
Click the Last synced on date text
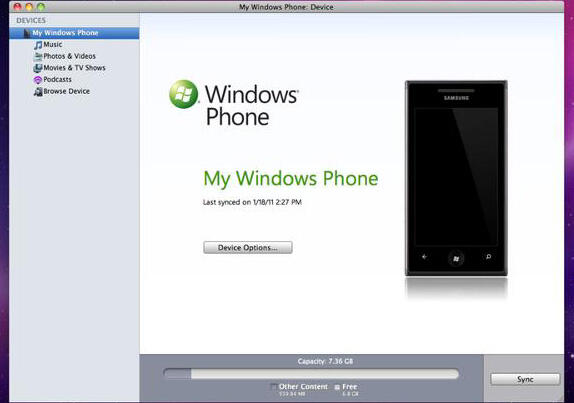pos(252,202)
